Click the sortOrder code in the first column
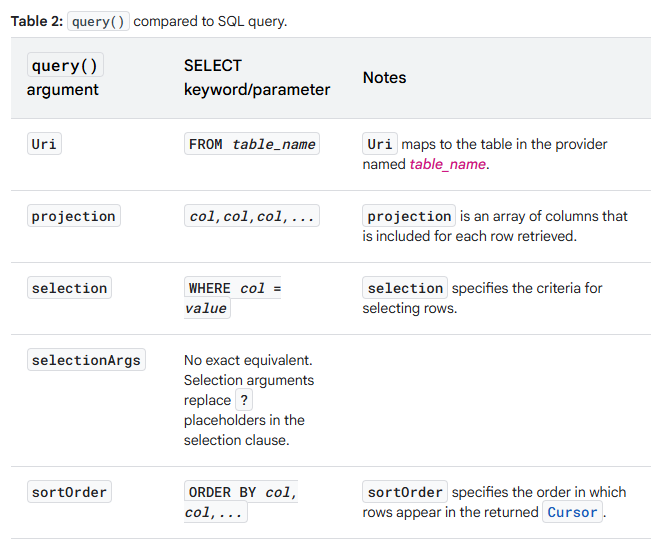664x549 pixels. click(x=69, y=492)
